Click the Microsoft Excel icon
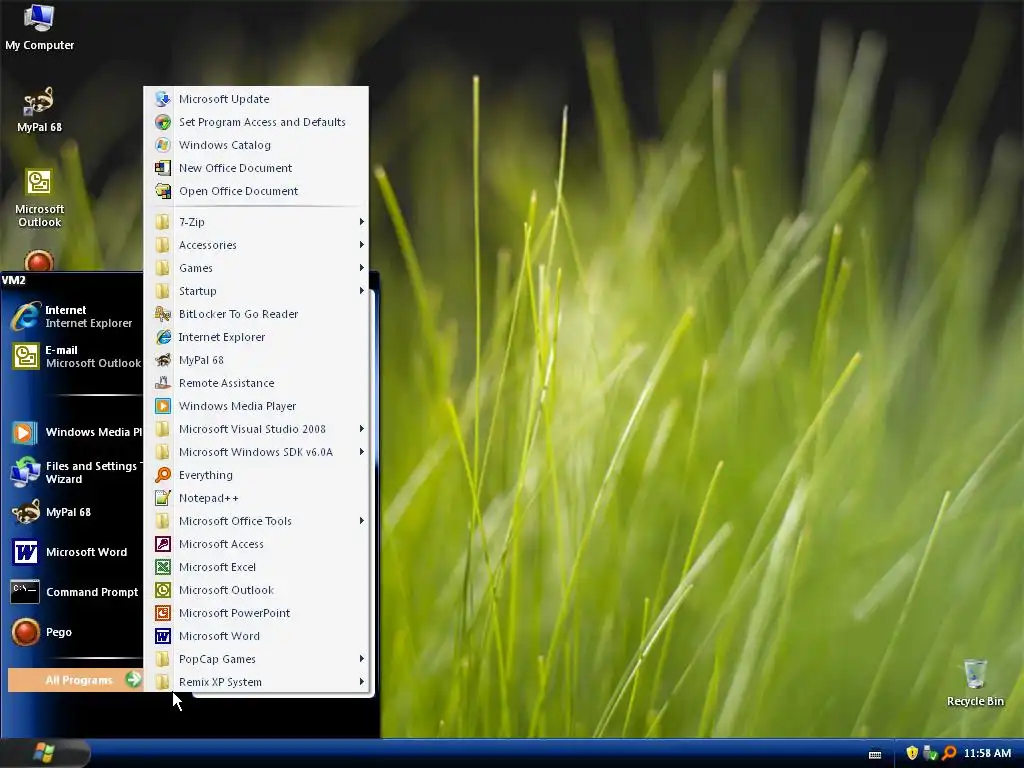The height and width of the screenshot is (768, 1024). [163, 567]
